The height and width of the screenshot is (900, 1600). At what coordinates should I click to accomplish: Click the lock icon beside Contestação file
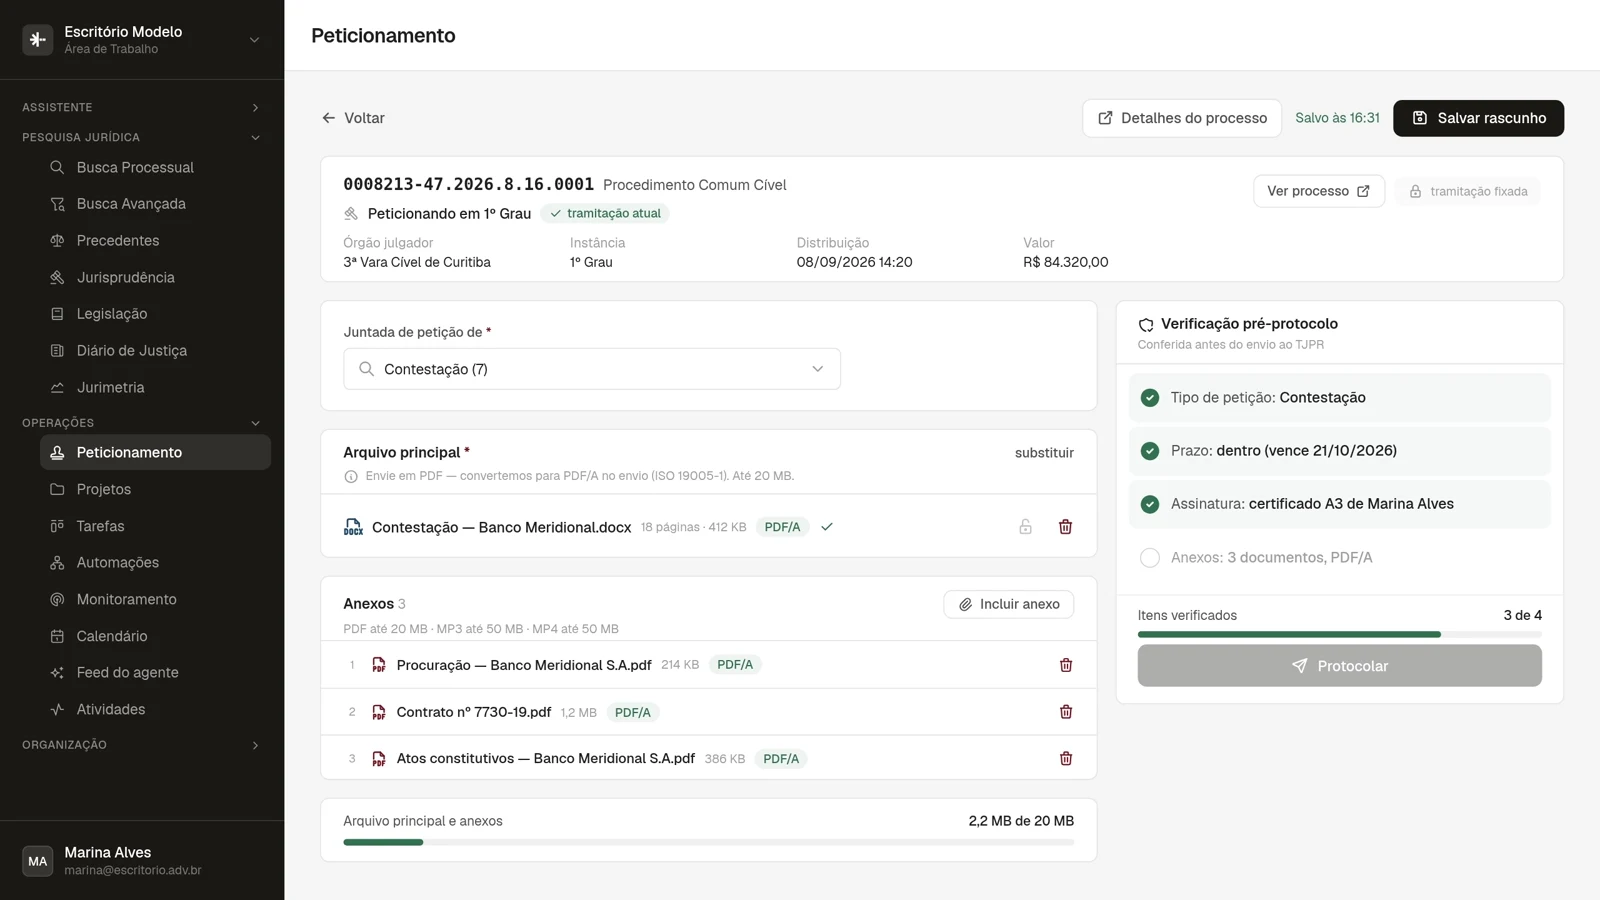(1025, 527)
